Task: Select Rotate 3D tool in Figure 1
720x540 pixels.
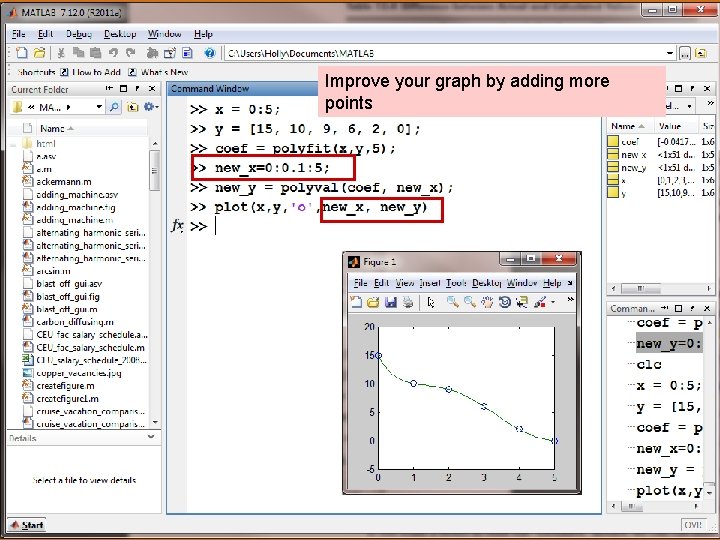Action: [504, 302]
